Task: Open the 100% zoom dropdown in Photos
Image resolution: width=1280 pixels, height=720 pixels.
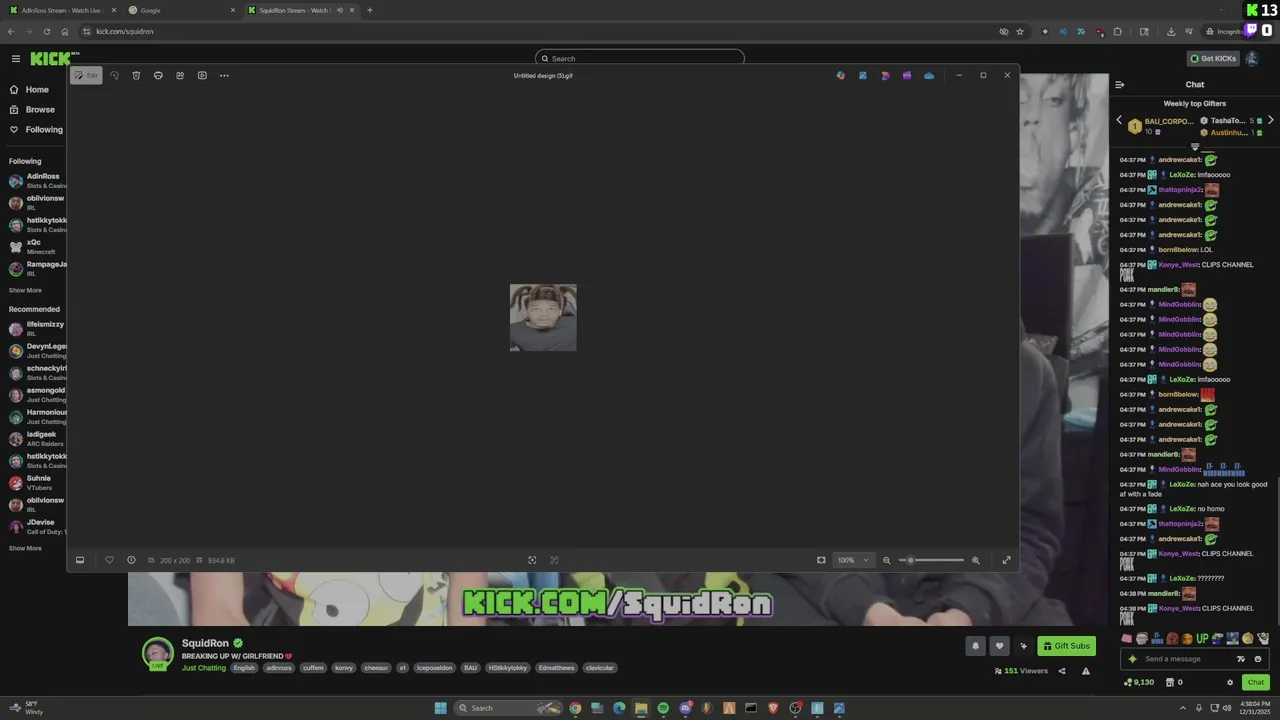Action: tap(853, 560)
